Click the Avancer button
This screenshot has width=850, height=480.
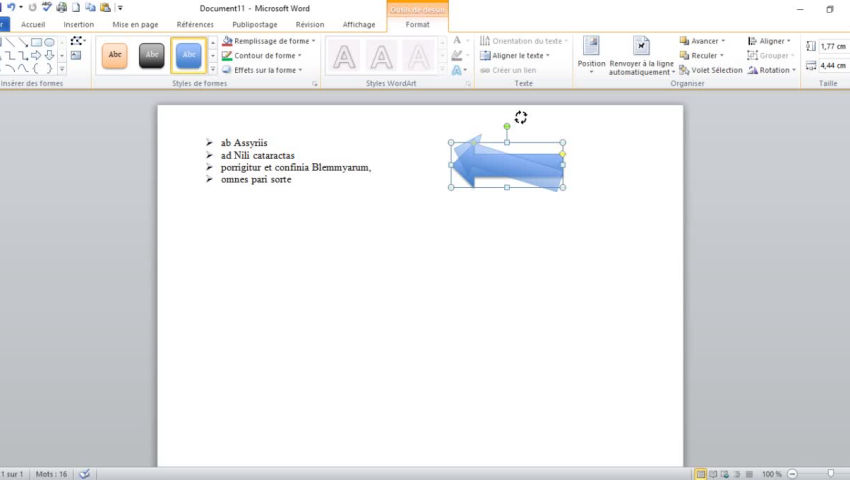[702, 41]
